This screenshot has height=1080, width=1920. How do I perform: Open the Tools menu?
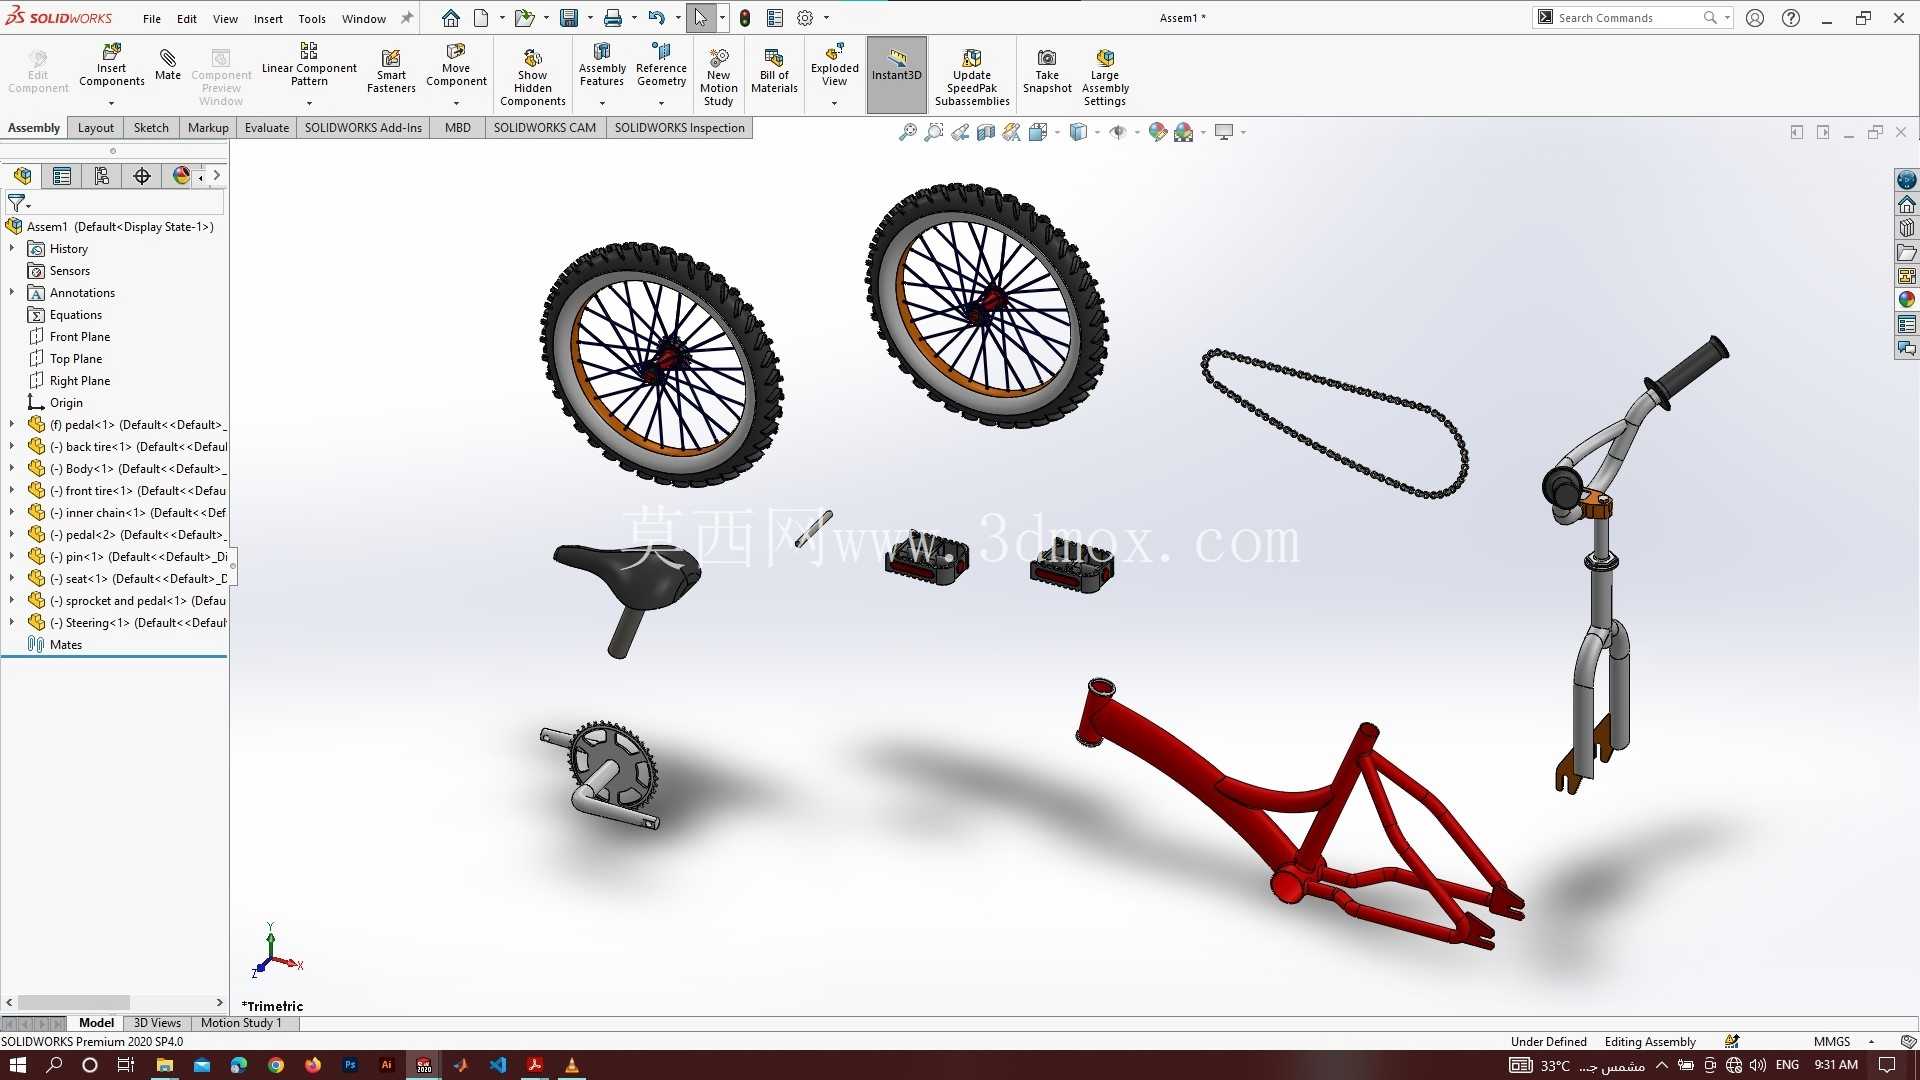[x=312, y=18]
